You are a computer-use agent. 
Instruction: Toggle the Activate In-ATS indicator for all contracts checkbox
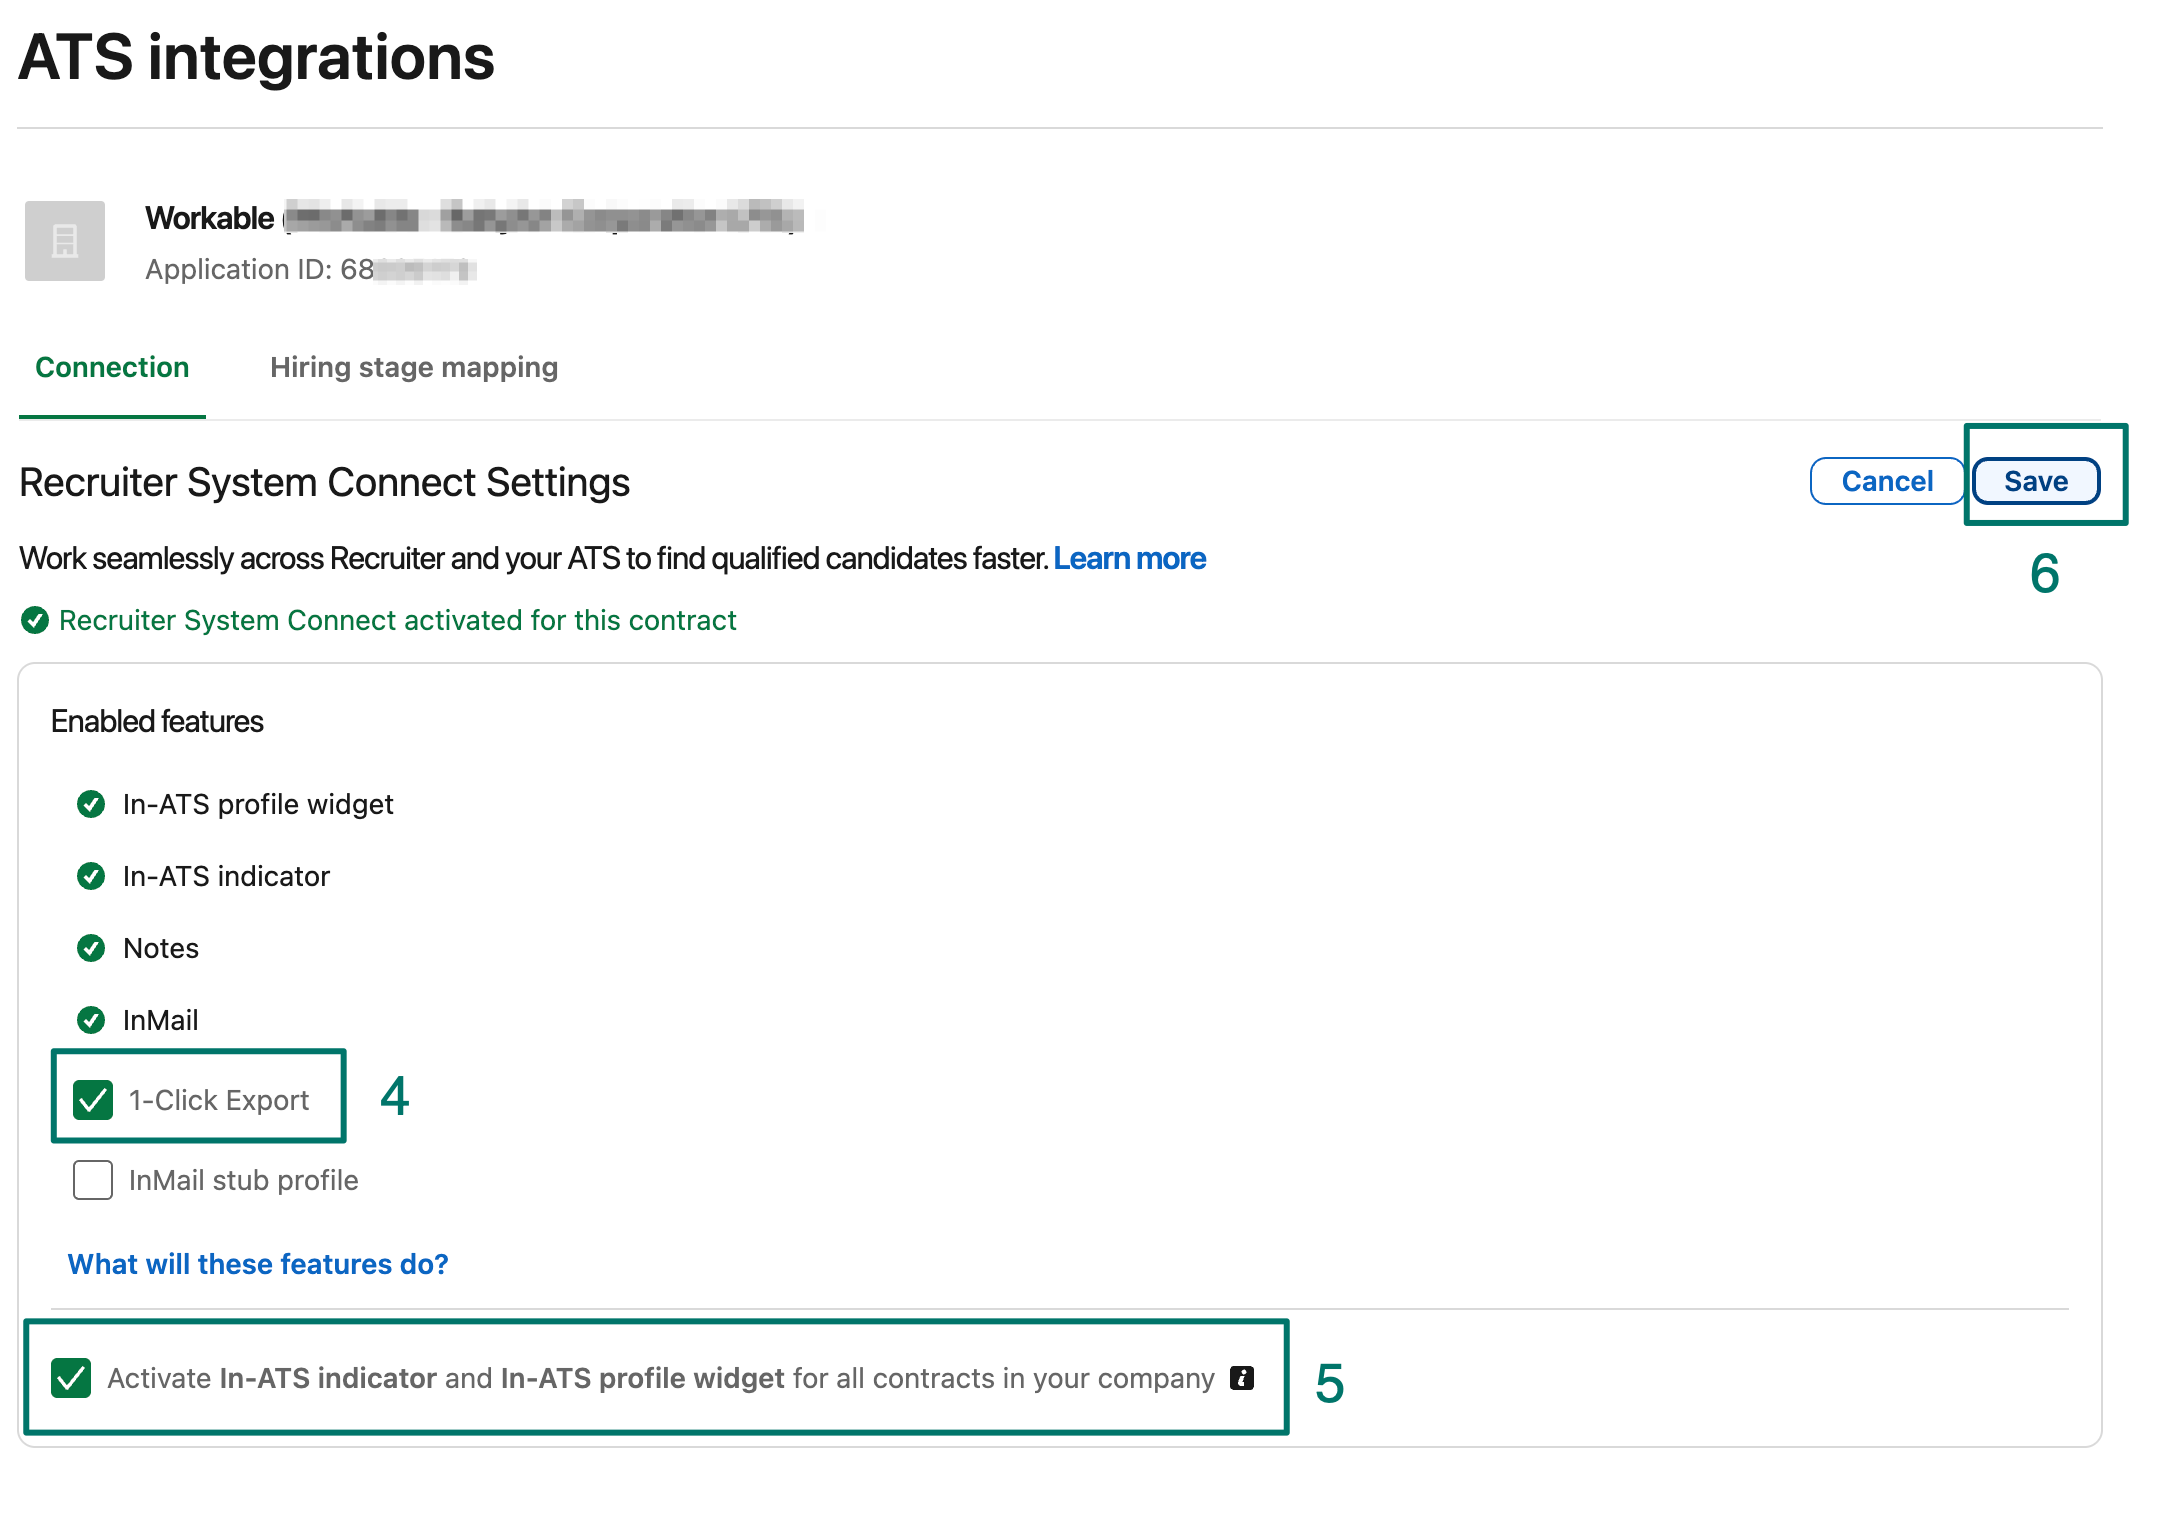[71, 1378]
